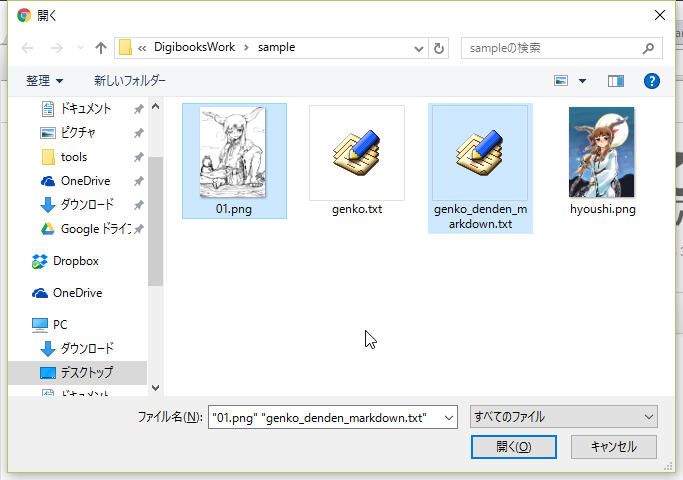Viewport: 683px width, 480px height.
Task: Click the PC computer icon
Action: tap(40, 325)
